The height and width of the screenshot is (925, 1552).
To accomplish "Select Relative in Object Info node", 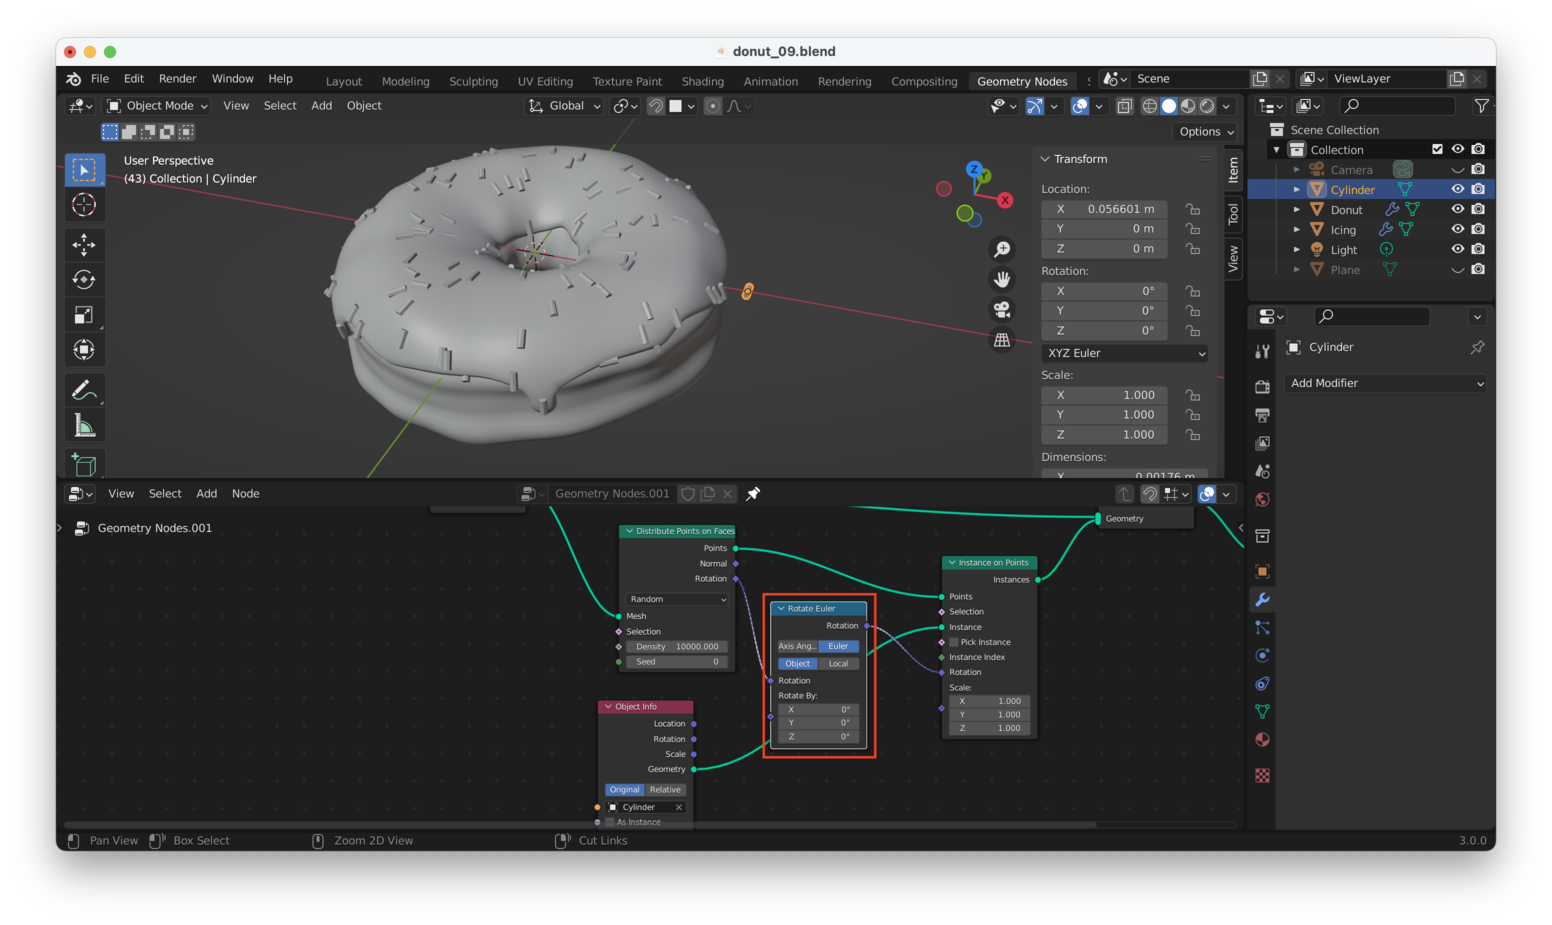I will 665,790.
